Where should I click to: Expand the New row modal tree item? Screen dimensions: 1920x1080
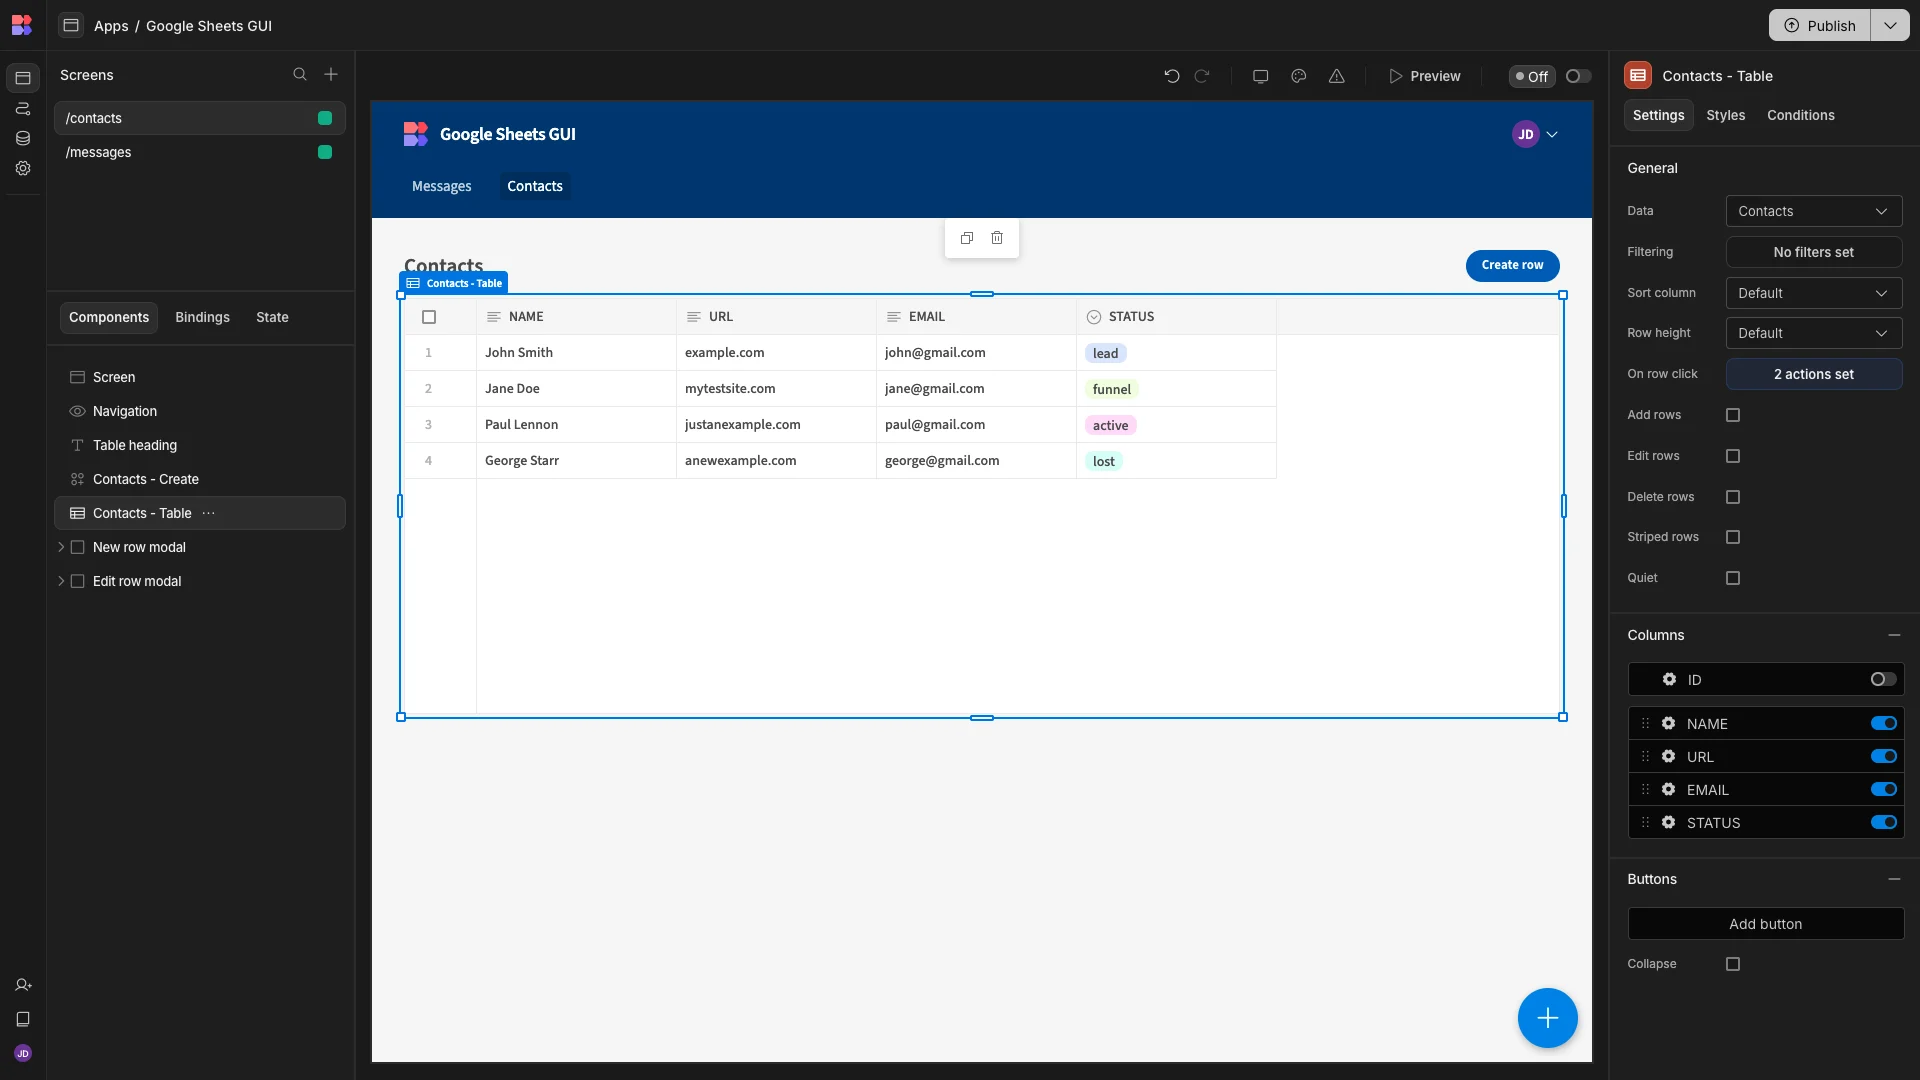[x=61, y=547]
